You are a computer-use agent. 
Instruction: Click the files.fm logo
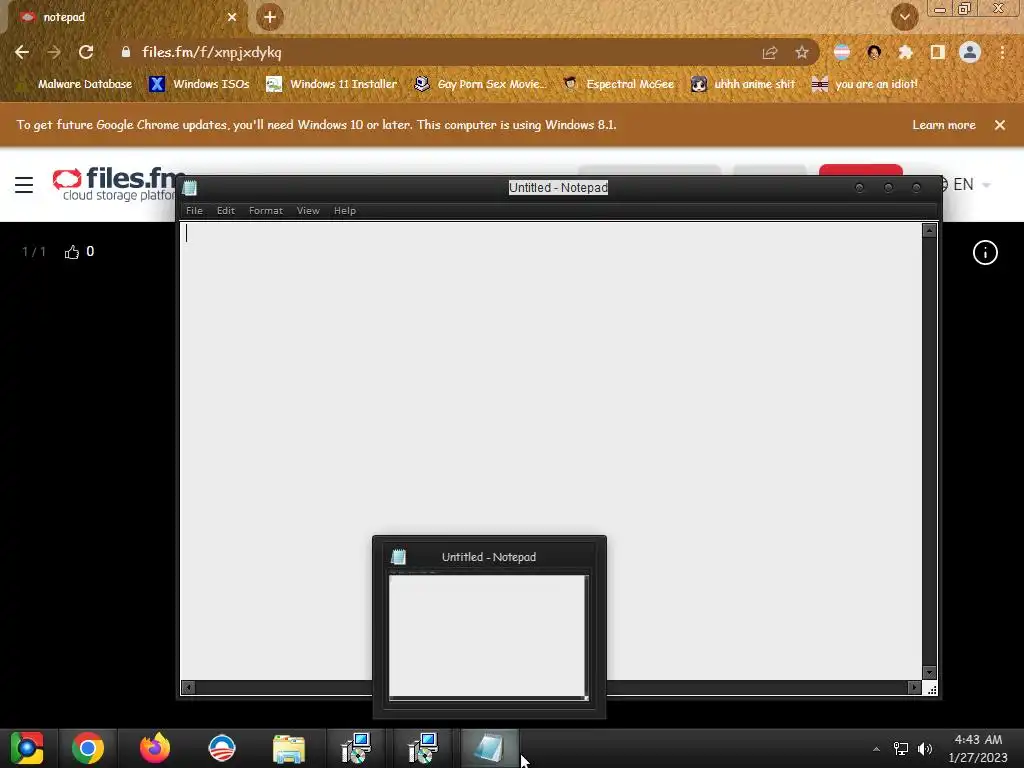114,184
